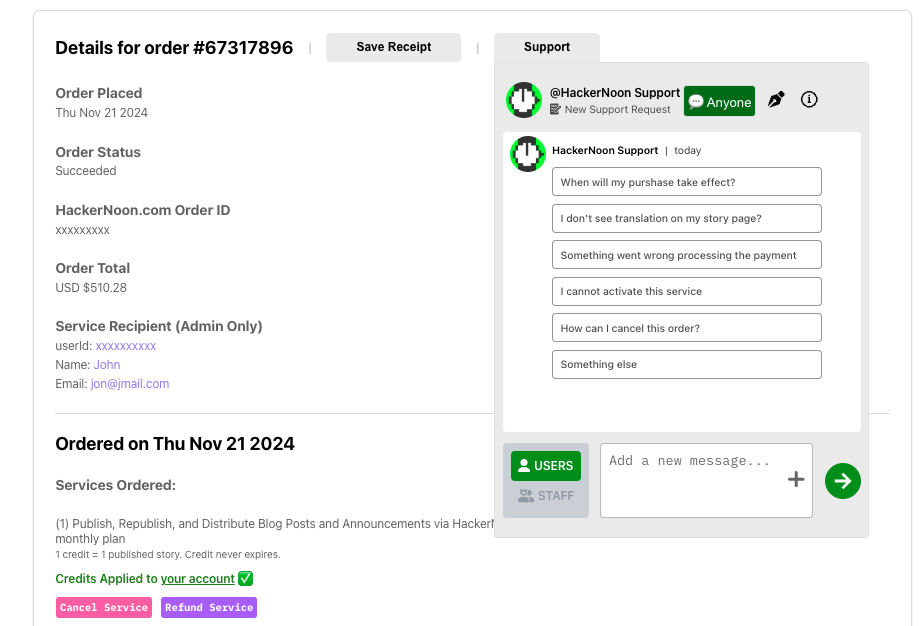
Task: Open the info circle icon in chat header
Action: [x=810, y=100]
